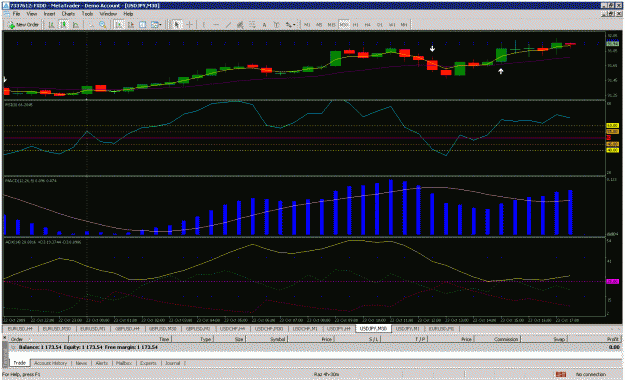Select the horizontal line drawing tool

(216, 25)
